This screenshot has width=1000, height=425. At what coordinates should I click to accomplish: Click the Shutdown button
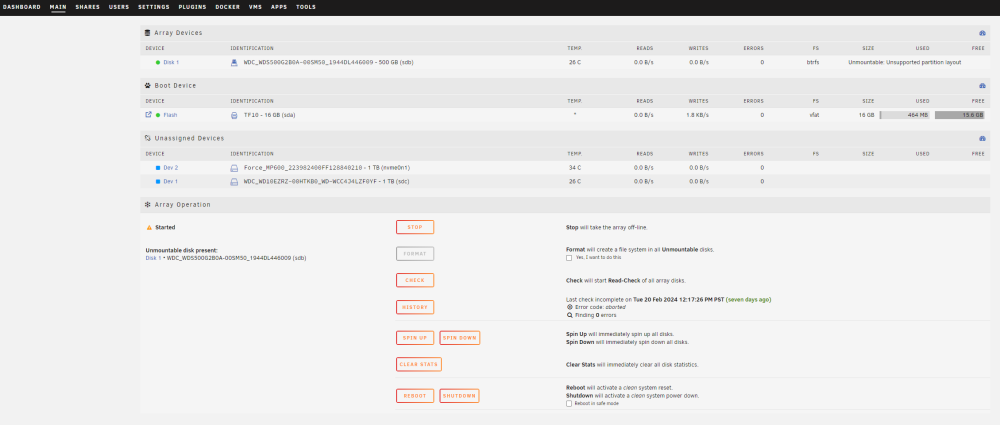click(x=460, y=396)
